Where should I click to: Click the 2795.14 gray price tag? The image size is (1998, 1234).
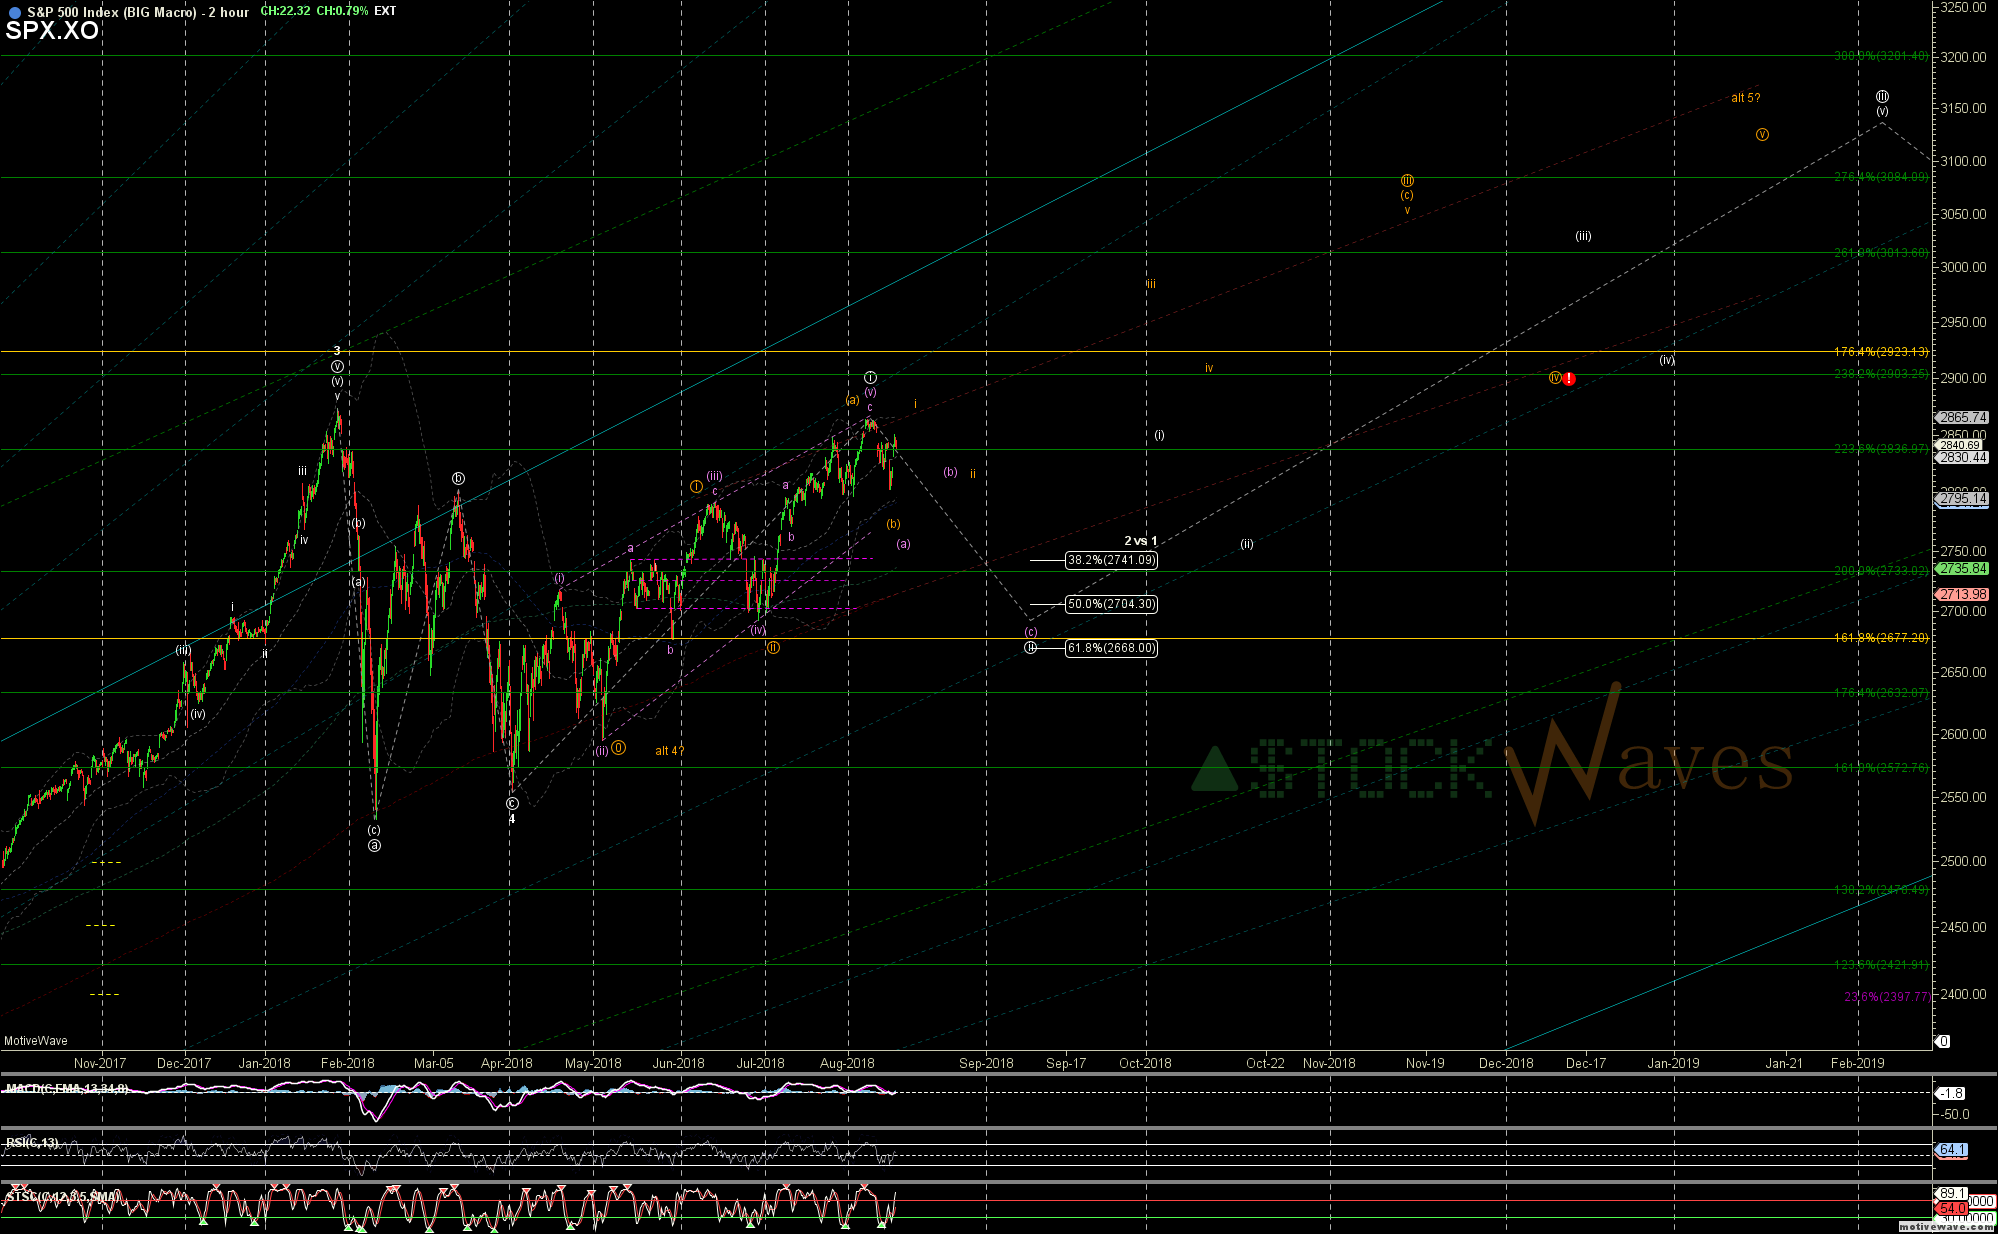click(1962, 498)
